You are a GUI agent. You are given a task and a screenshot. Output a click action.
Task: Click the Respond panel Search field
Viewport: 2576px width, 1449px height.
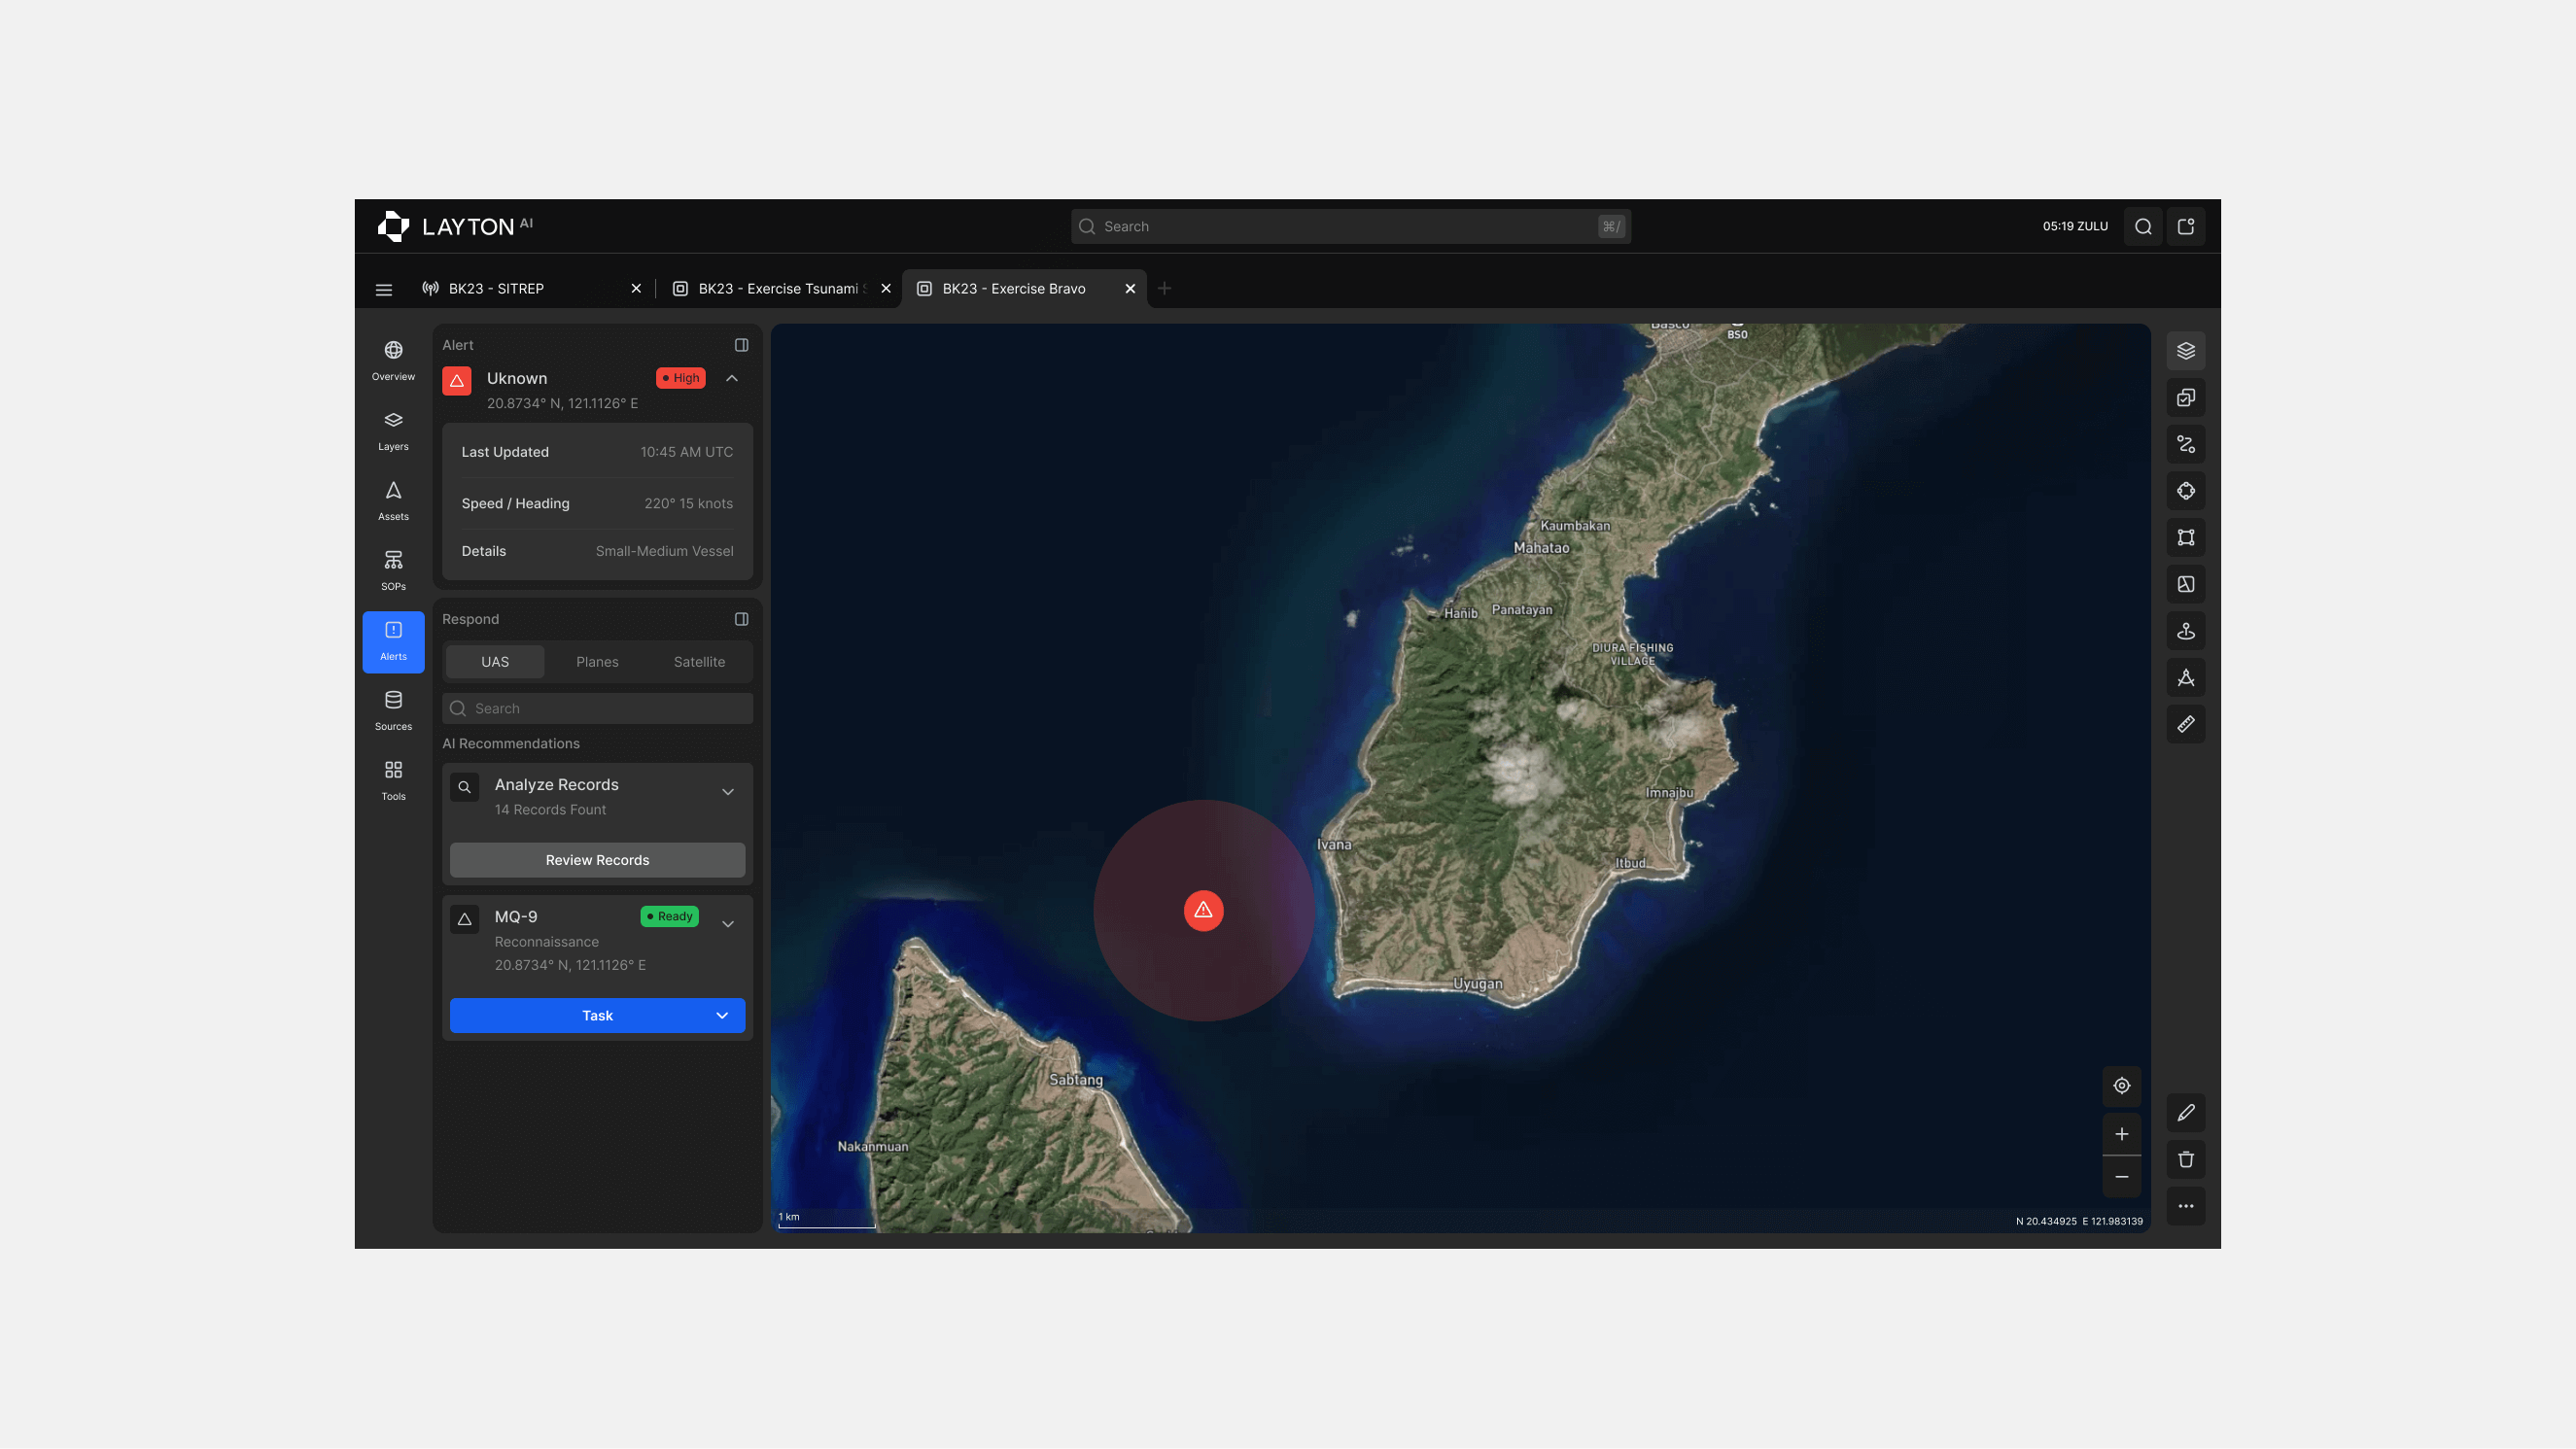pos(597,709)
